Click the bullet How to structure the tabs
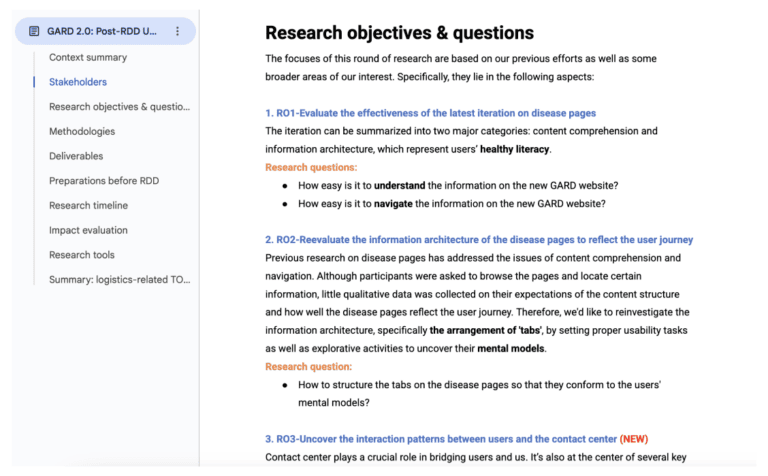The image size is (768, 476). click(479, 394)
